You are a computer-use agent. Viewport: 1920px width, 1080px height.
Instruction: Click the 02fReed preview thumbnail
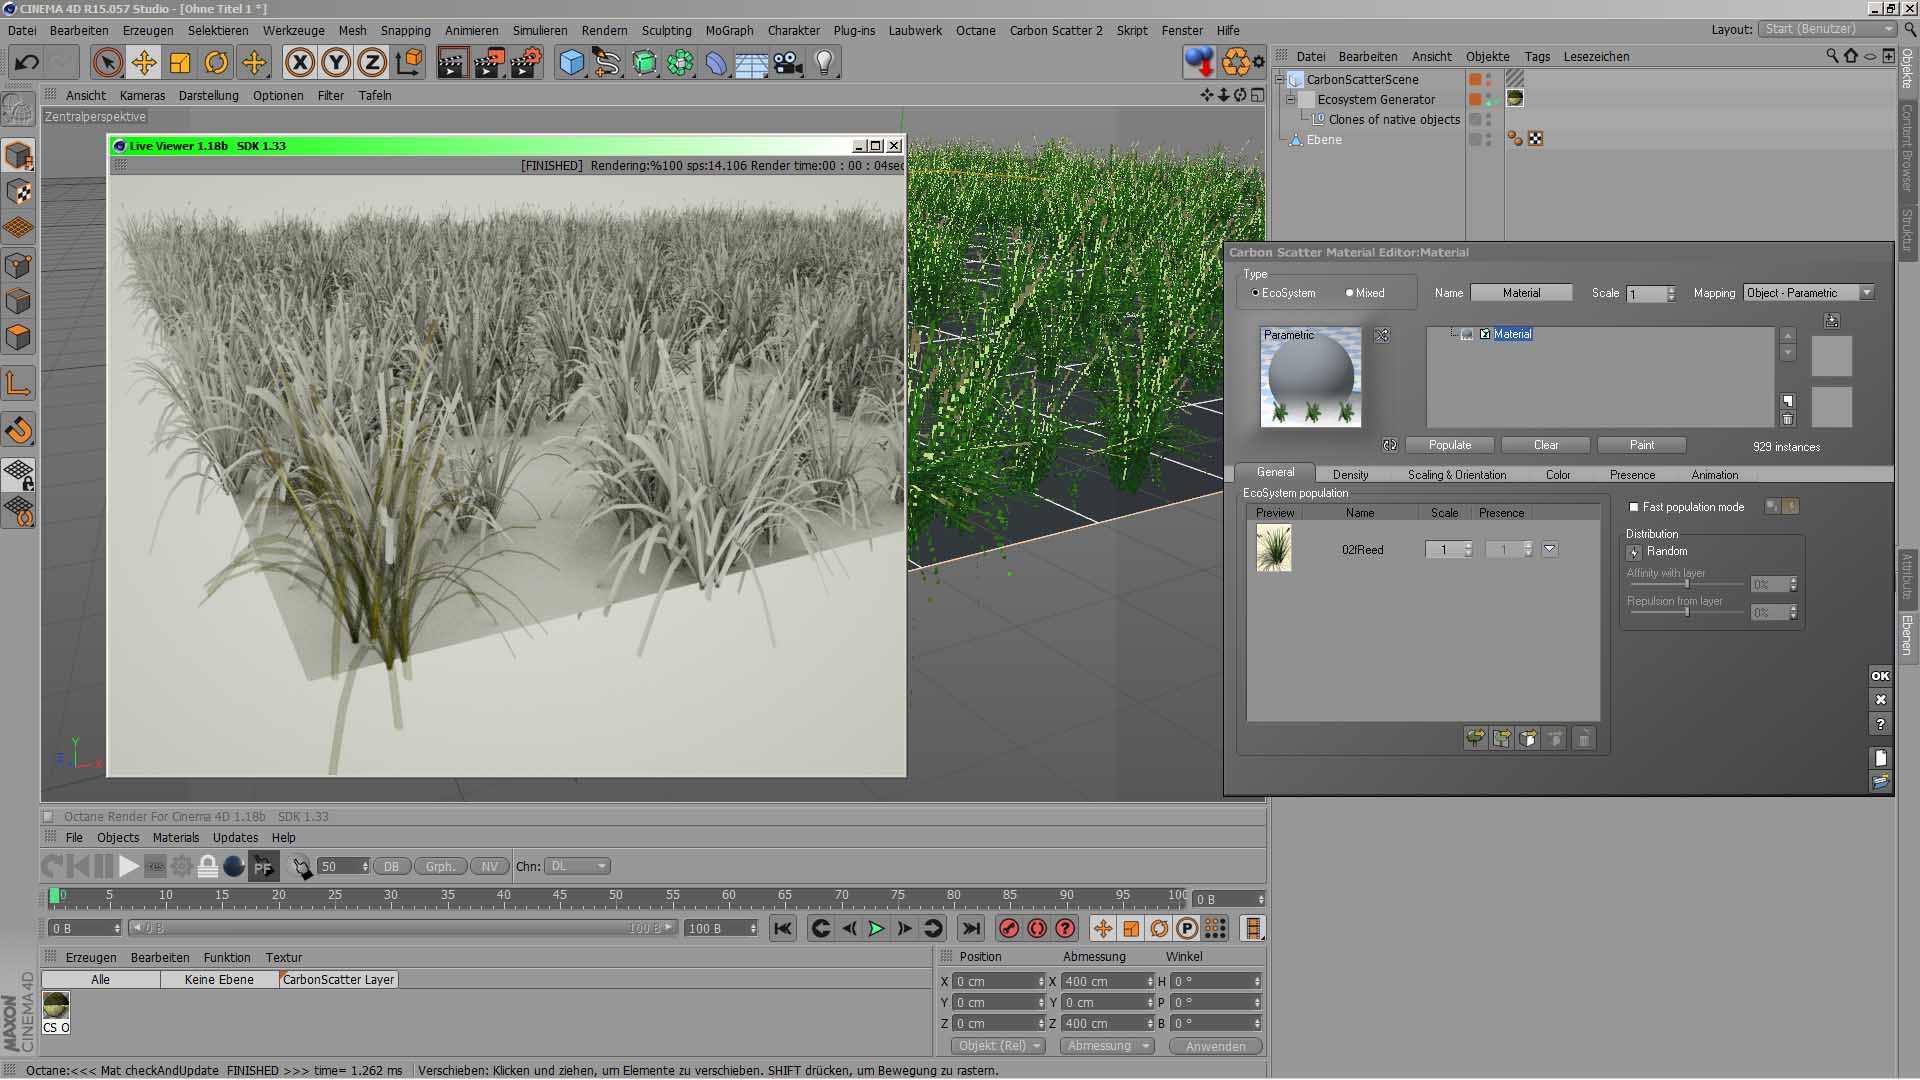pyautogui.click(x=1273, y=549)
